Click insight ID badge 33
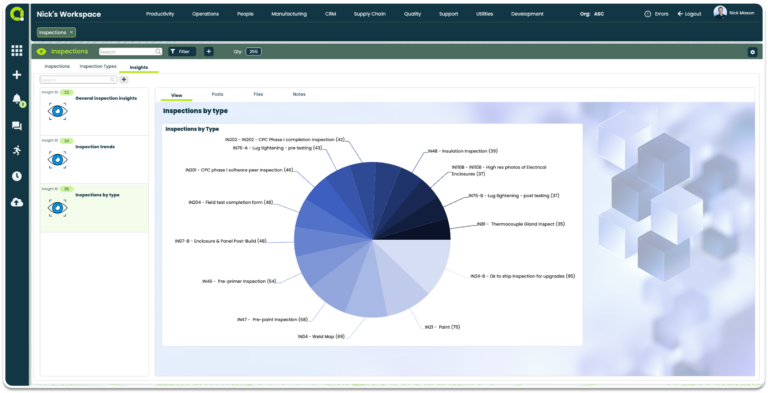Image resolution: width=768 pixels, height=393 pixels. 66,92
